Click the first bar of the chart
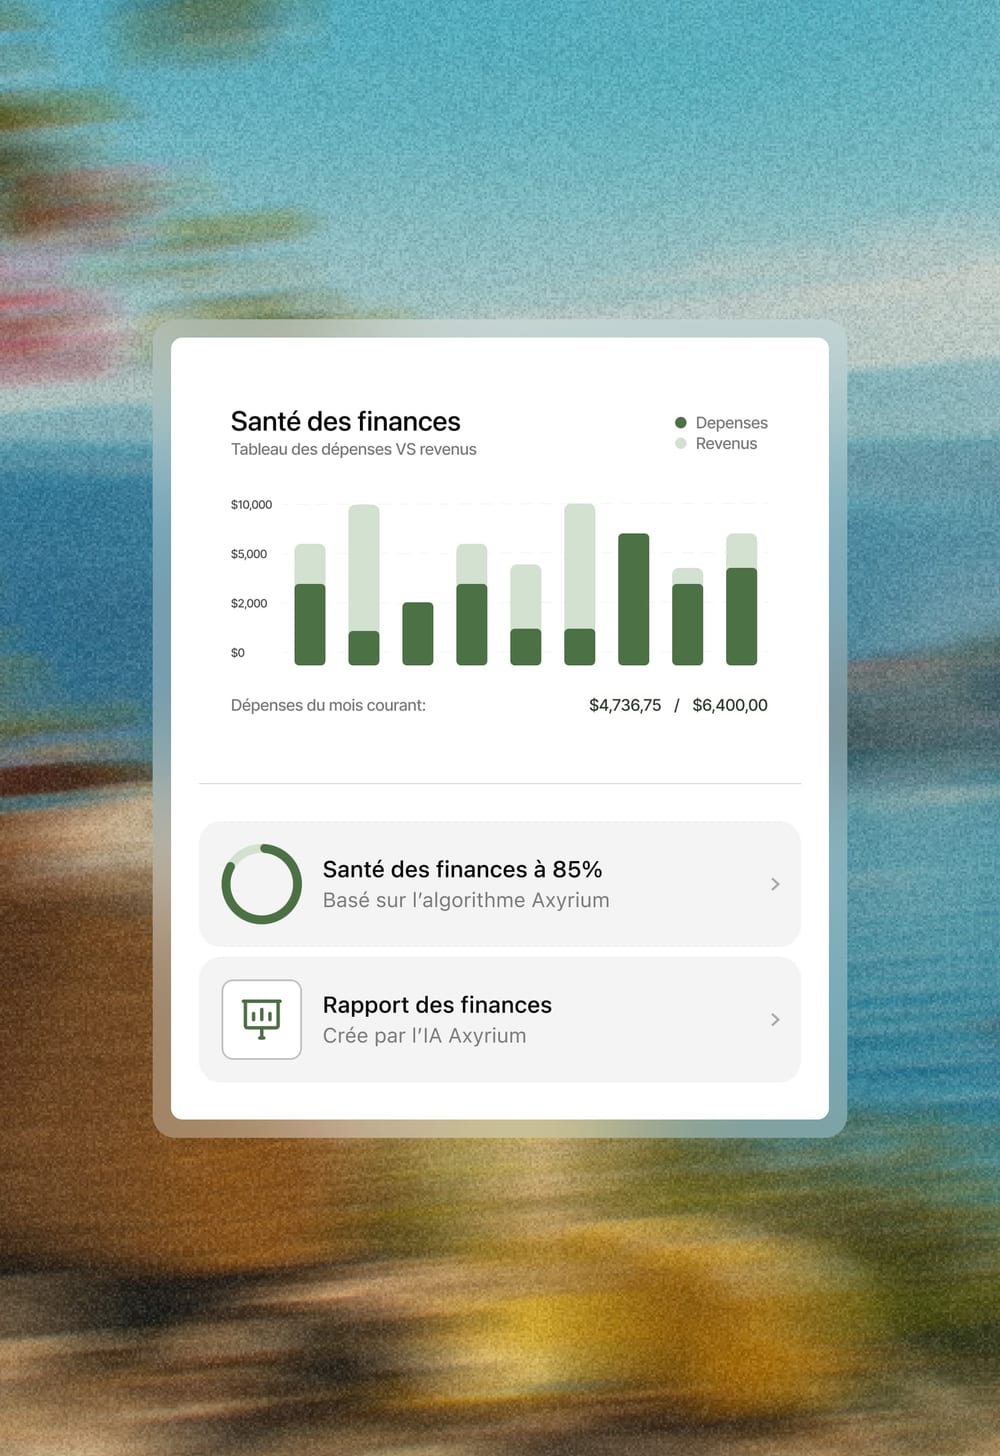 (x=310, y=604)
